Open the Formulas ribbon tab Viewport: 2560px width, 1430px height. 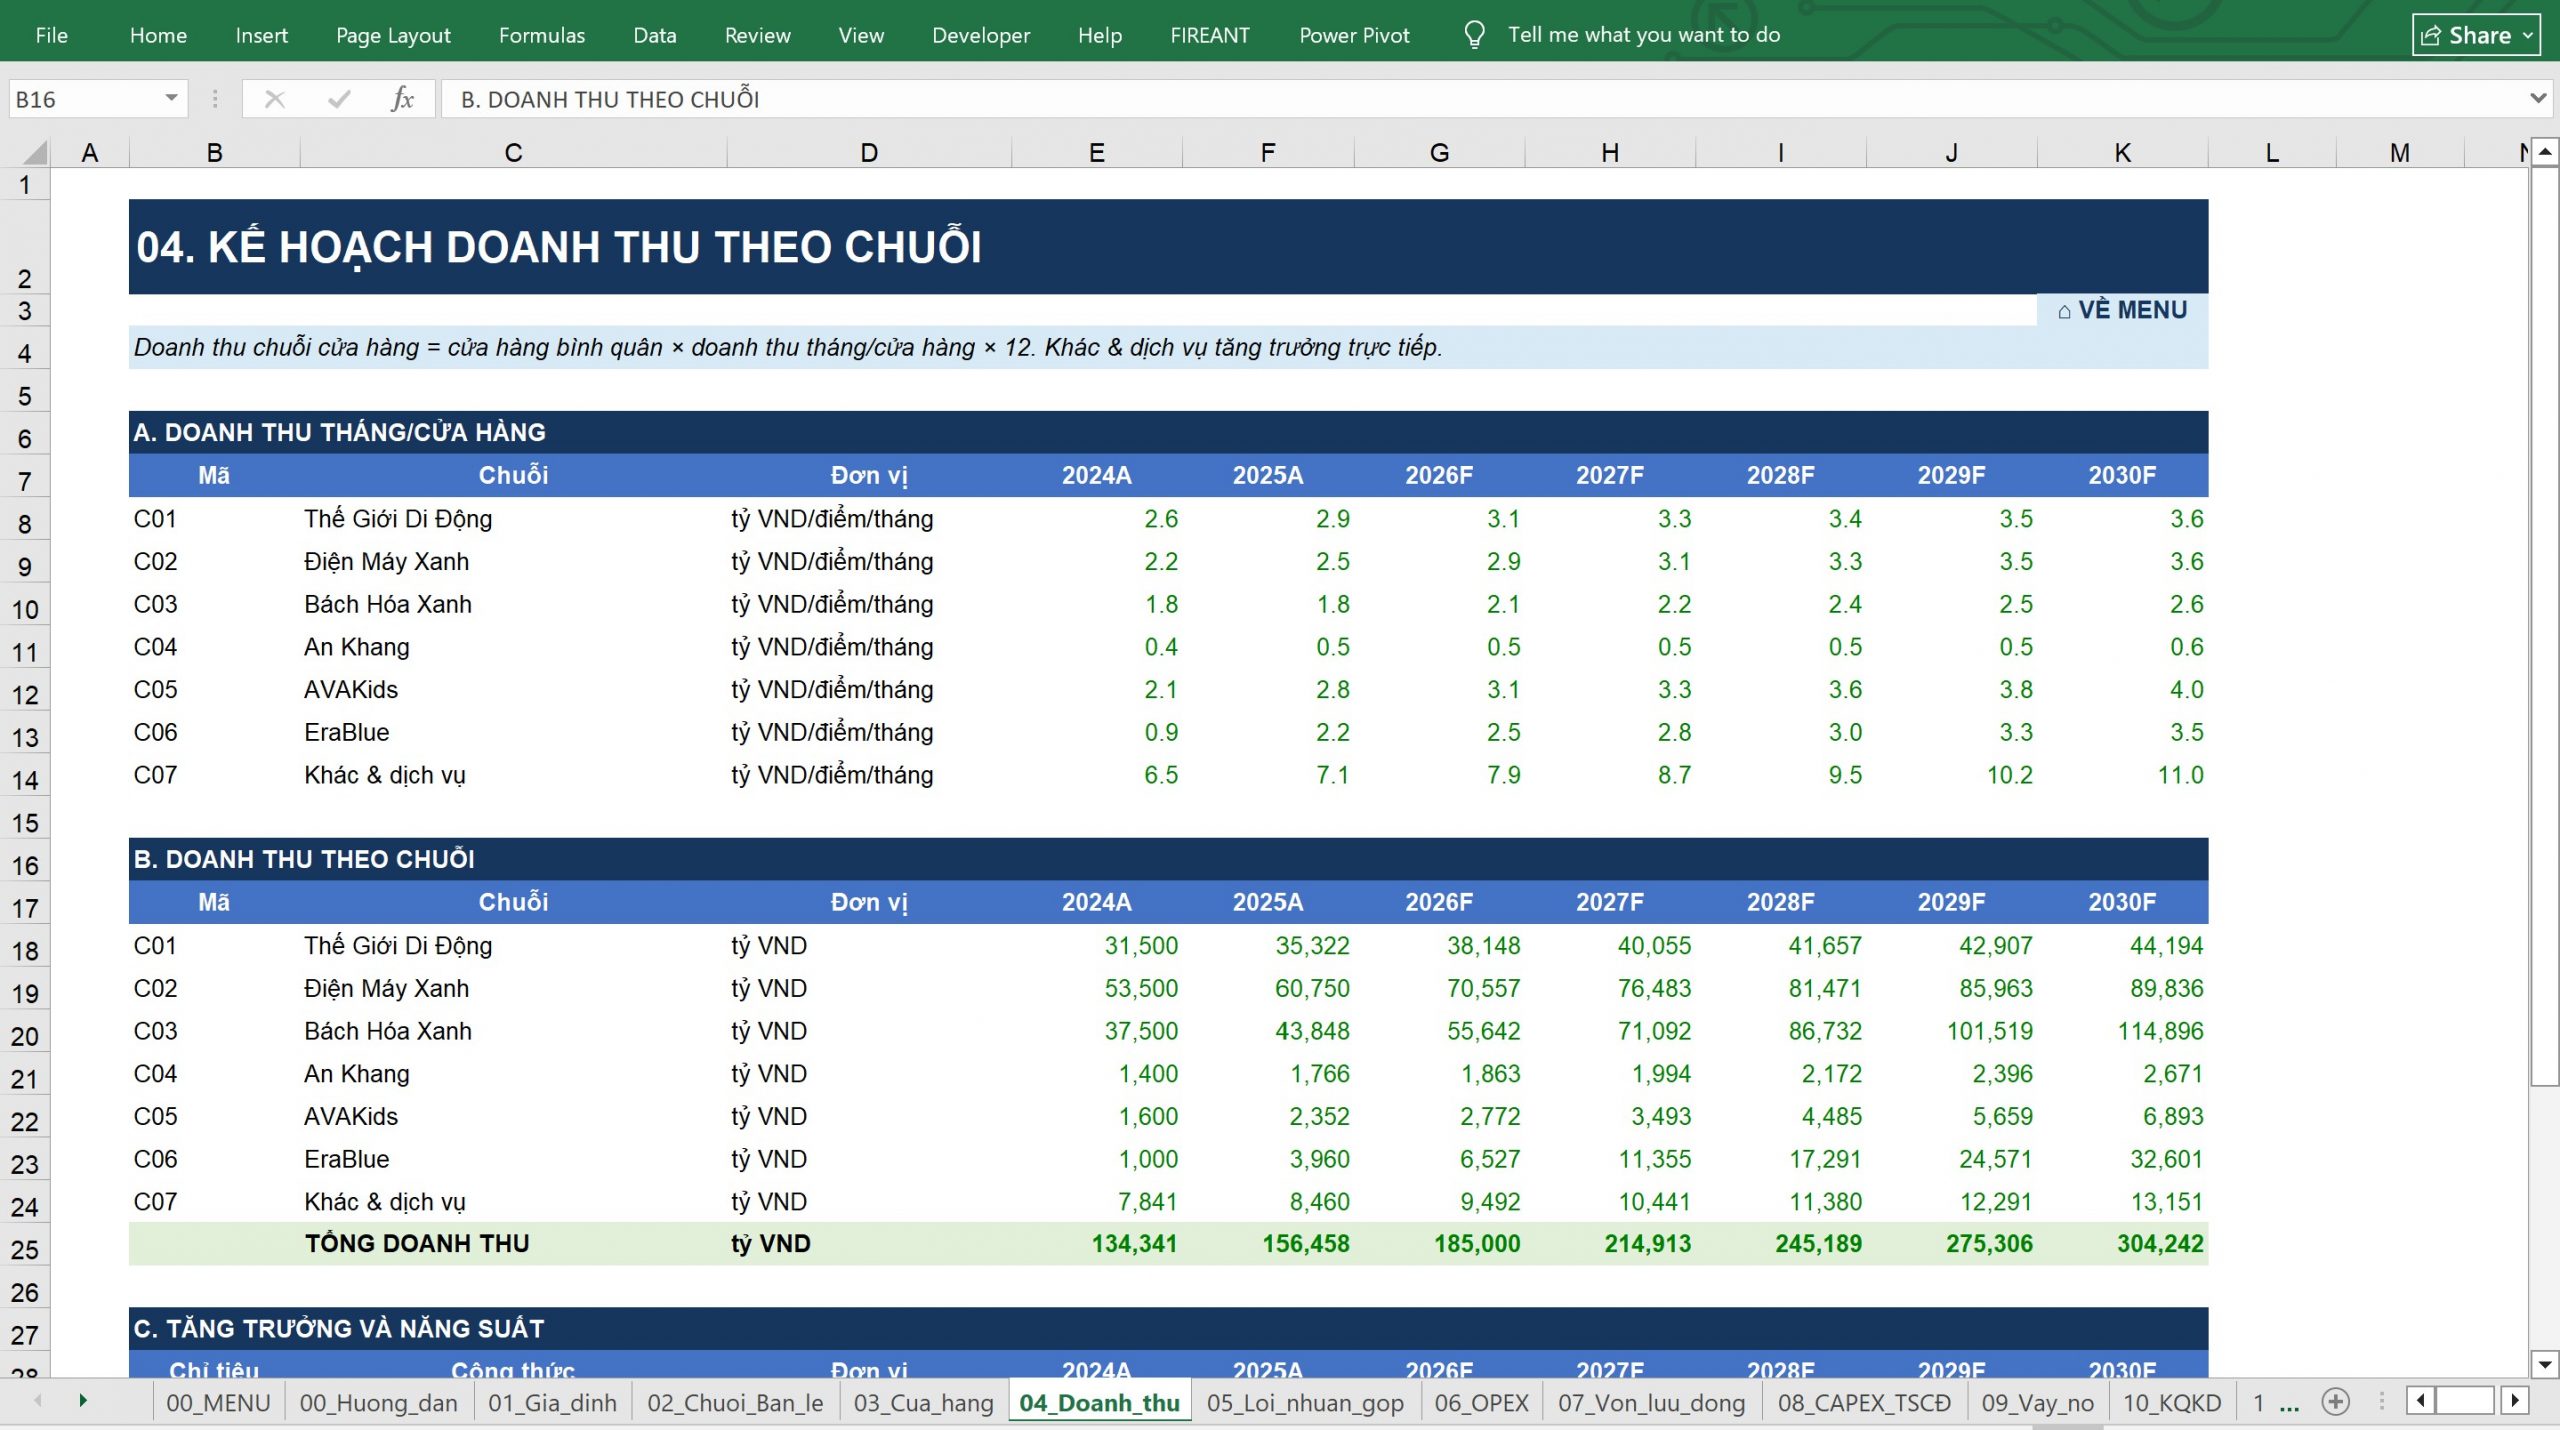[x=542, y=35]
